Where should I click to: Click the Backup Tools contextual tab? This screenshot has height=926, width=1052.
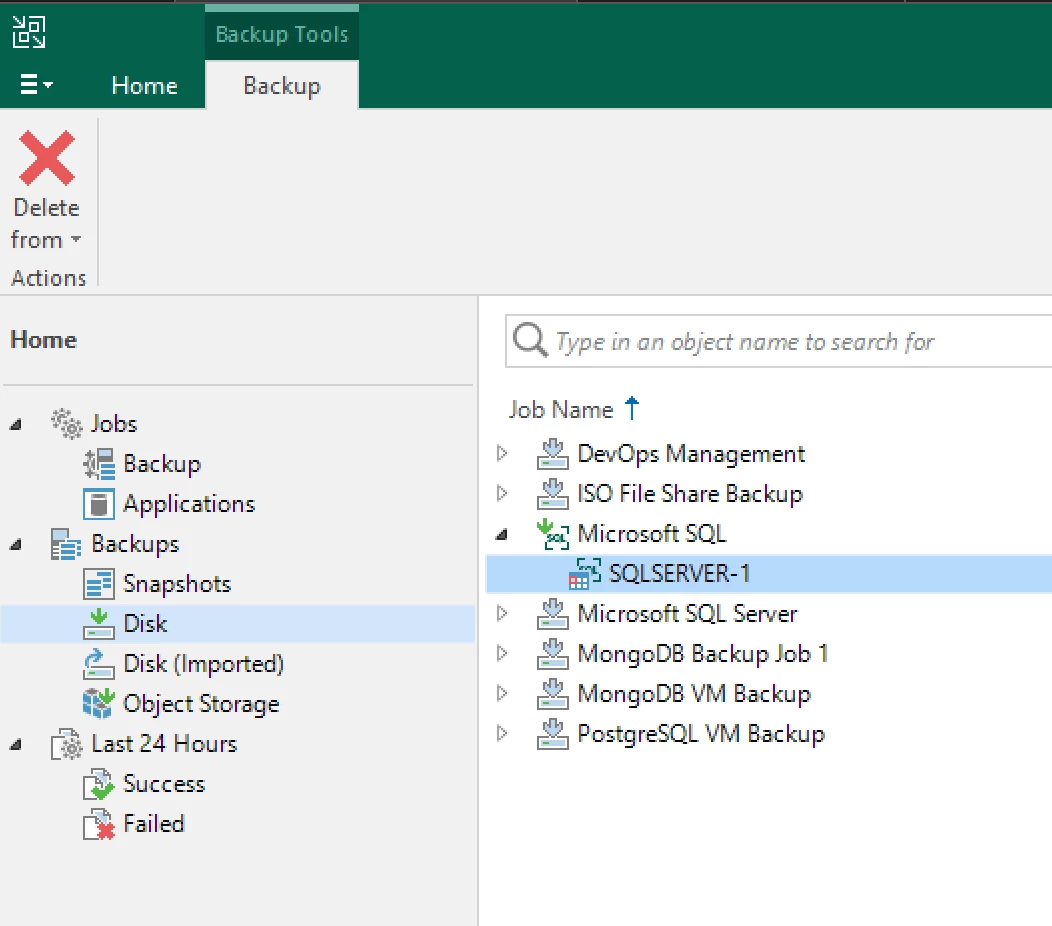pyautogui.click(x=282, y=34)
